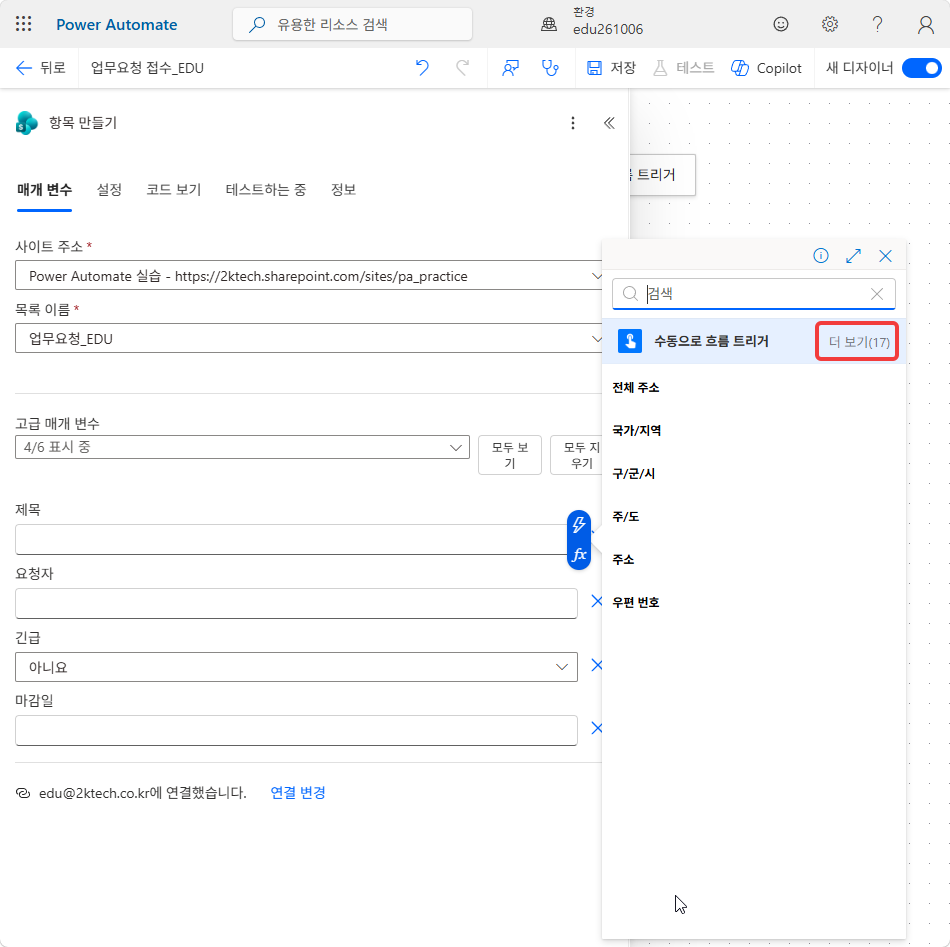This screenshot has height=947, width=950.
Task: Open the settings gear icon
Action: pos(829,24)
